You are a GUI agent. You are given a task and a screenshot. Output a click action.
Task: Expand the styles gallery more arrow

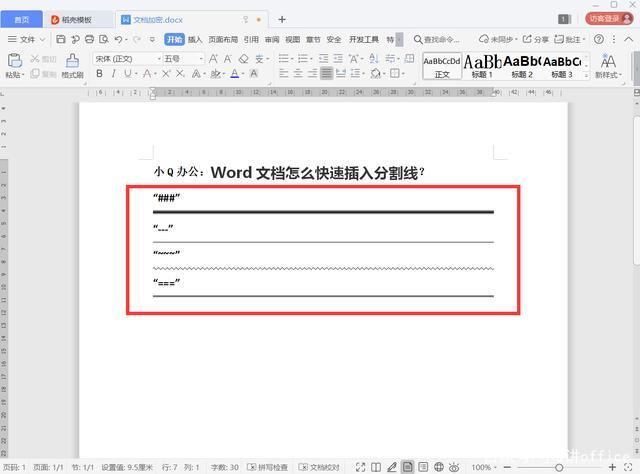(586, 75)
